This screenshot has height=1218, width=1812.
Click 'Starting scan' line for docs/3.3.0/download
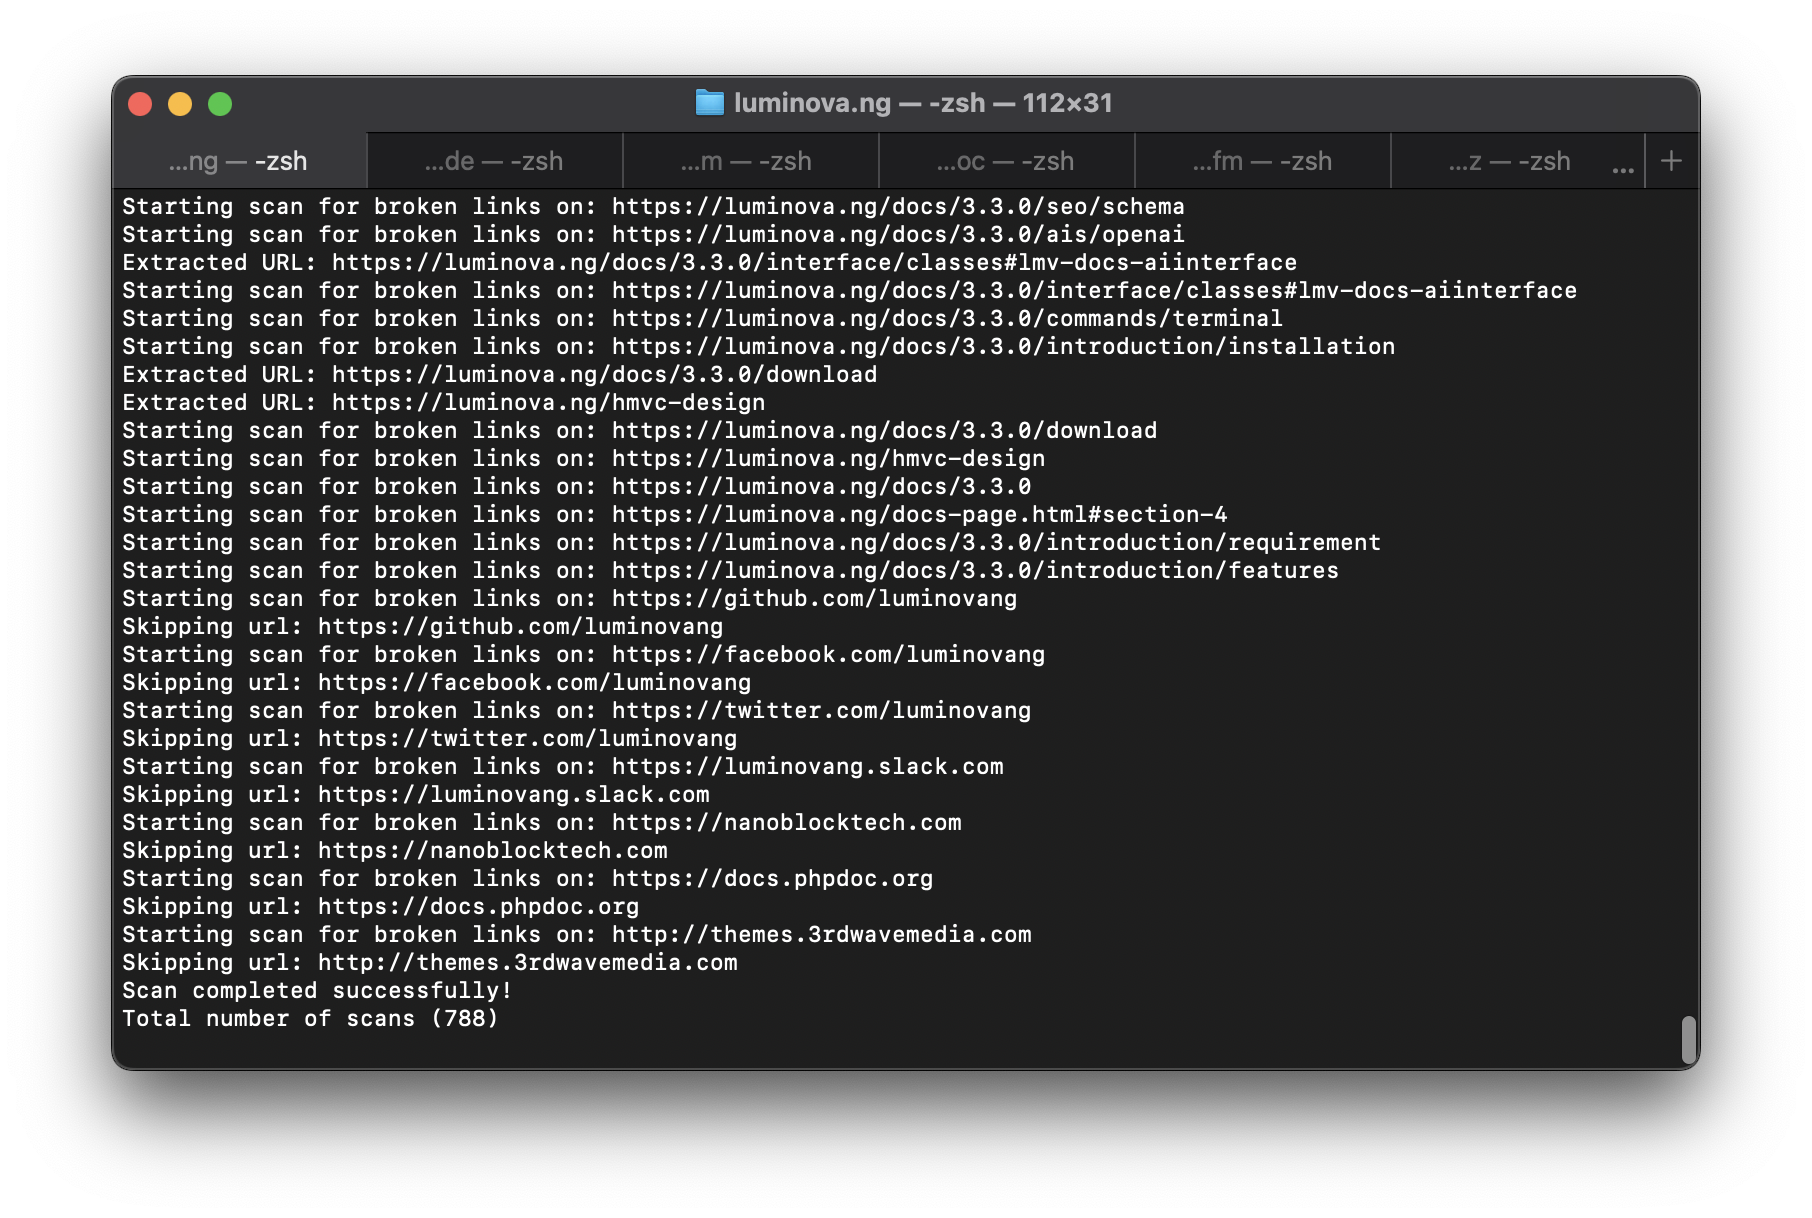coord(640,431)
